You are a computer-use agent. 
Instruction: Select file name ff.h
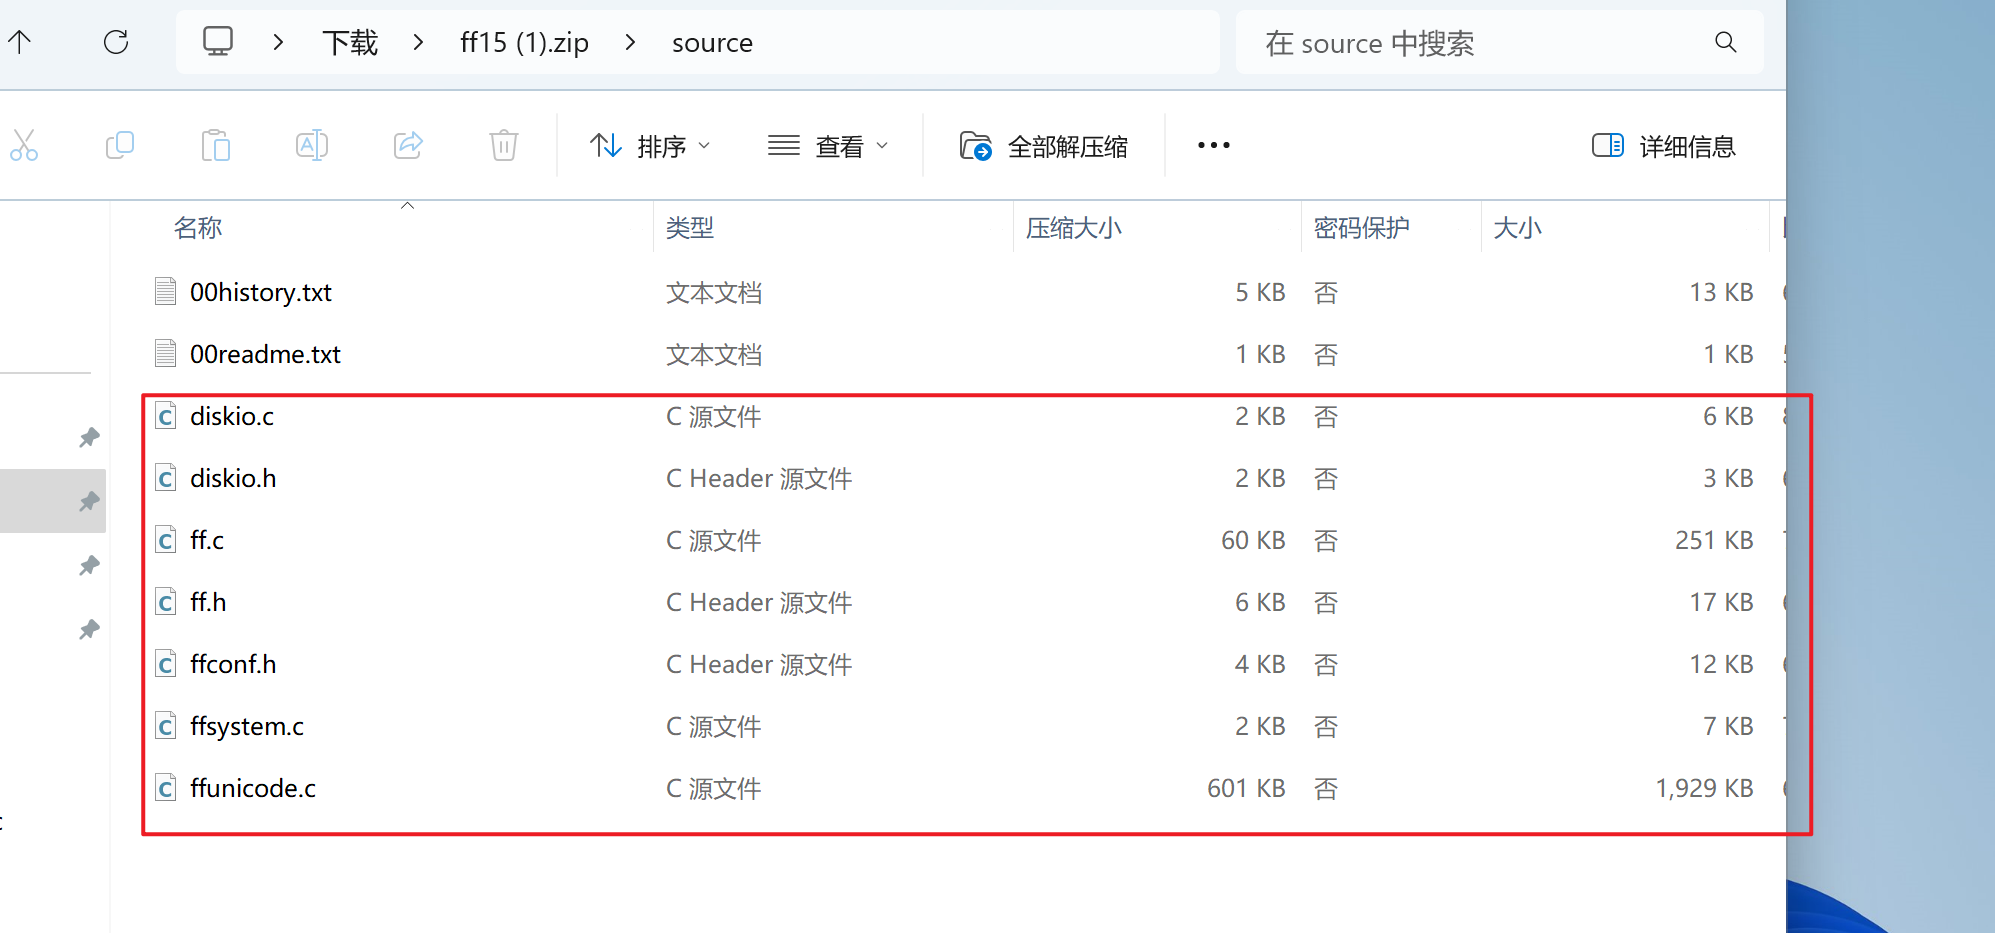pos(208,602)
